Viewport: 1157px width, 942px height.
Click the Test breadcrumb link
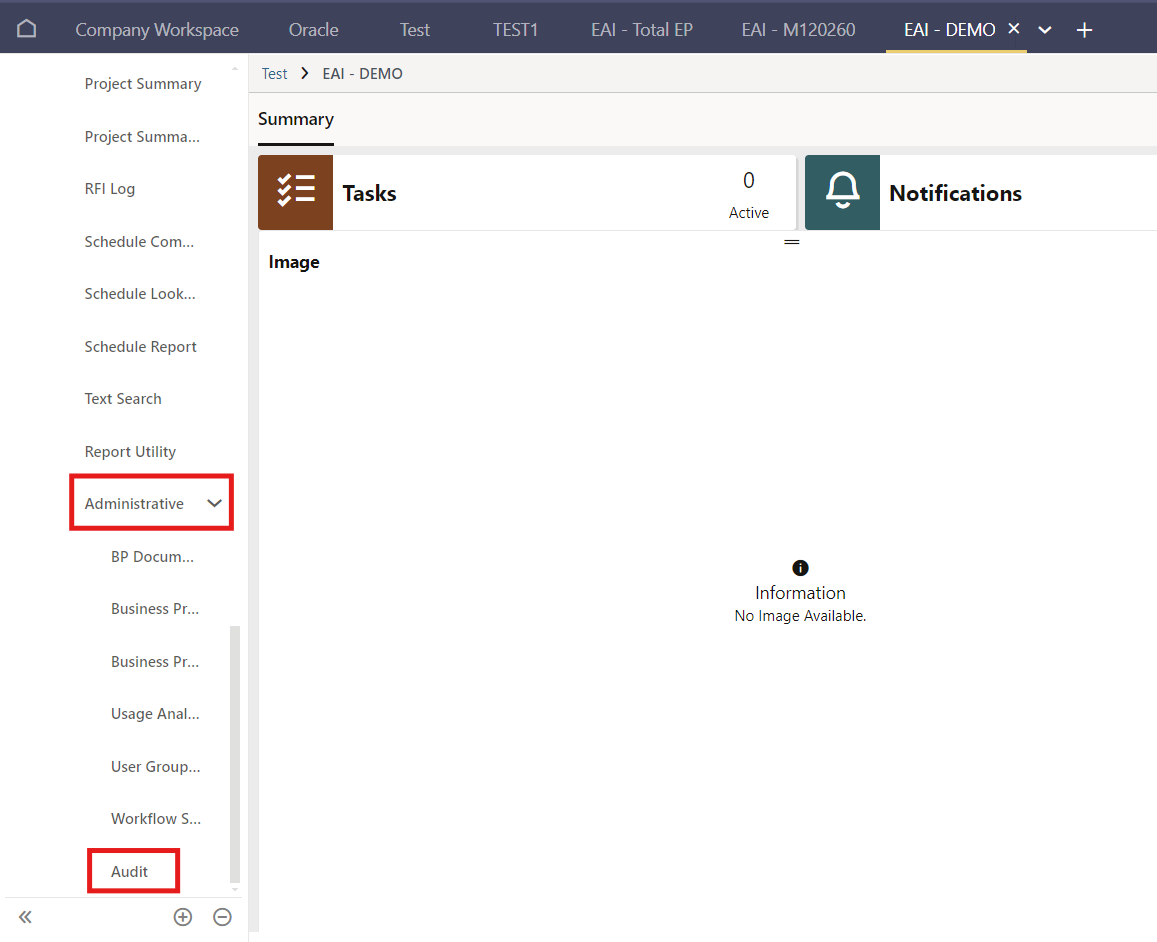click(274, 74)
